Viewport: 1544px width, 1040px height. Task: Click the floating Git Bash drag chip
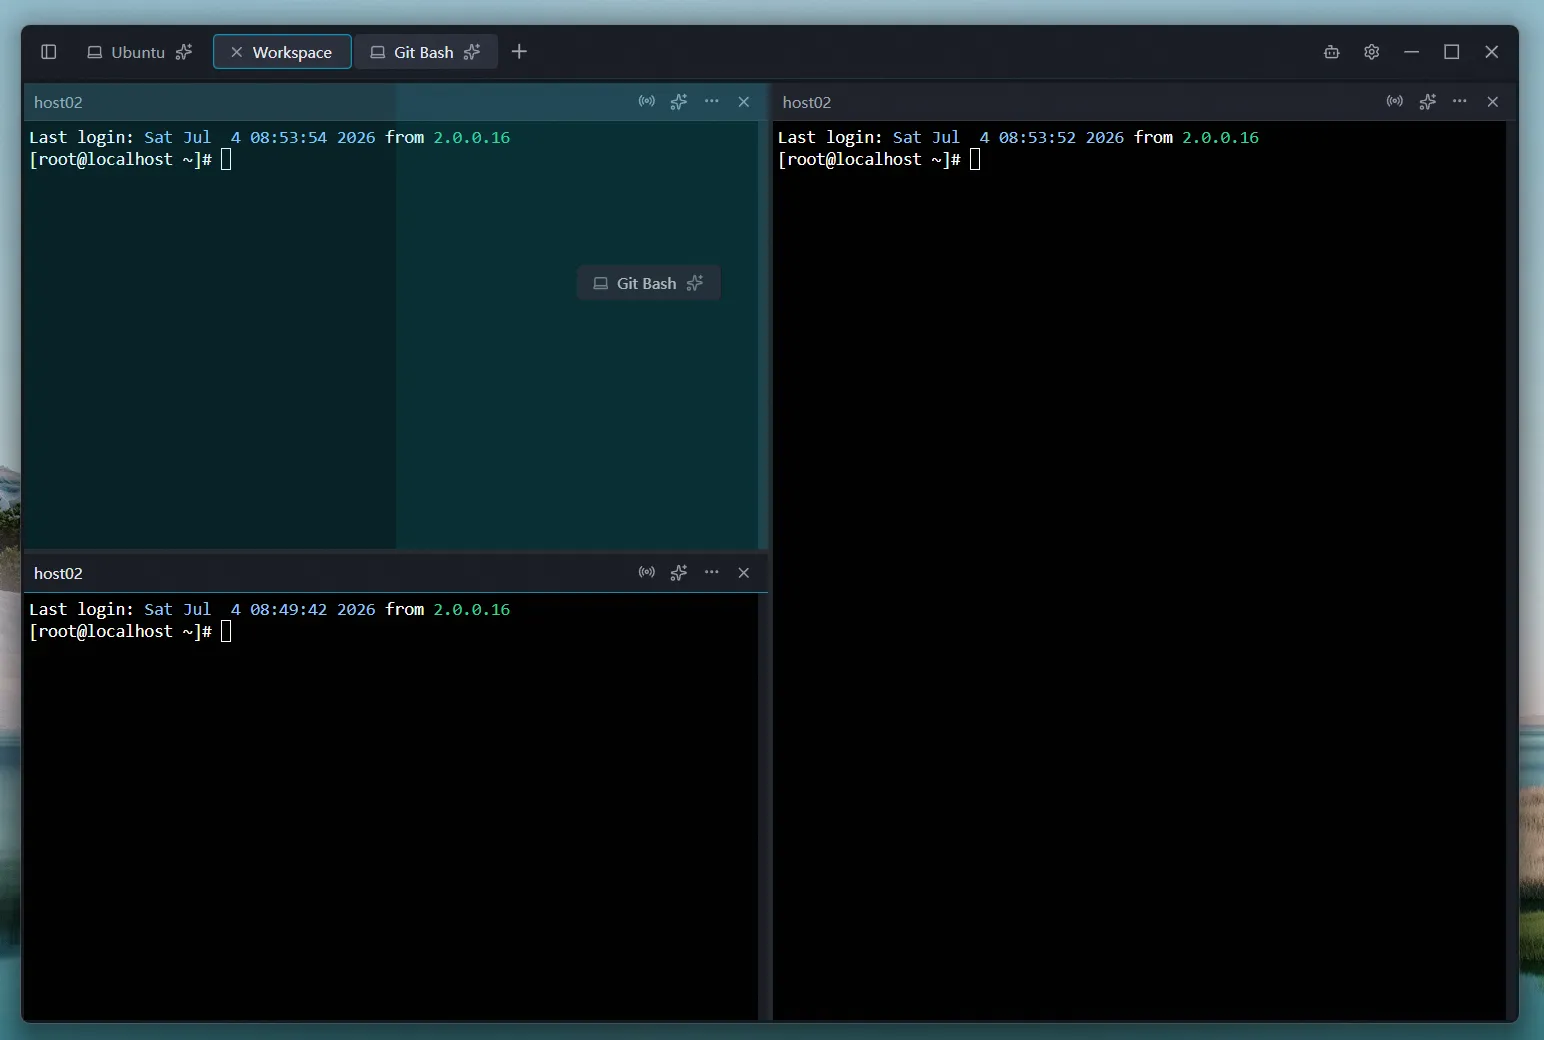[x=649, y=283]
